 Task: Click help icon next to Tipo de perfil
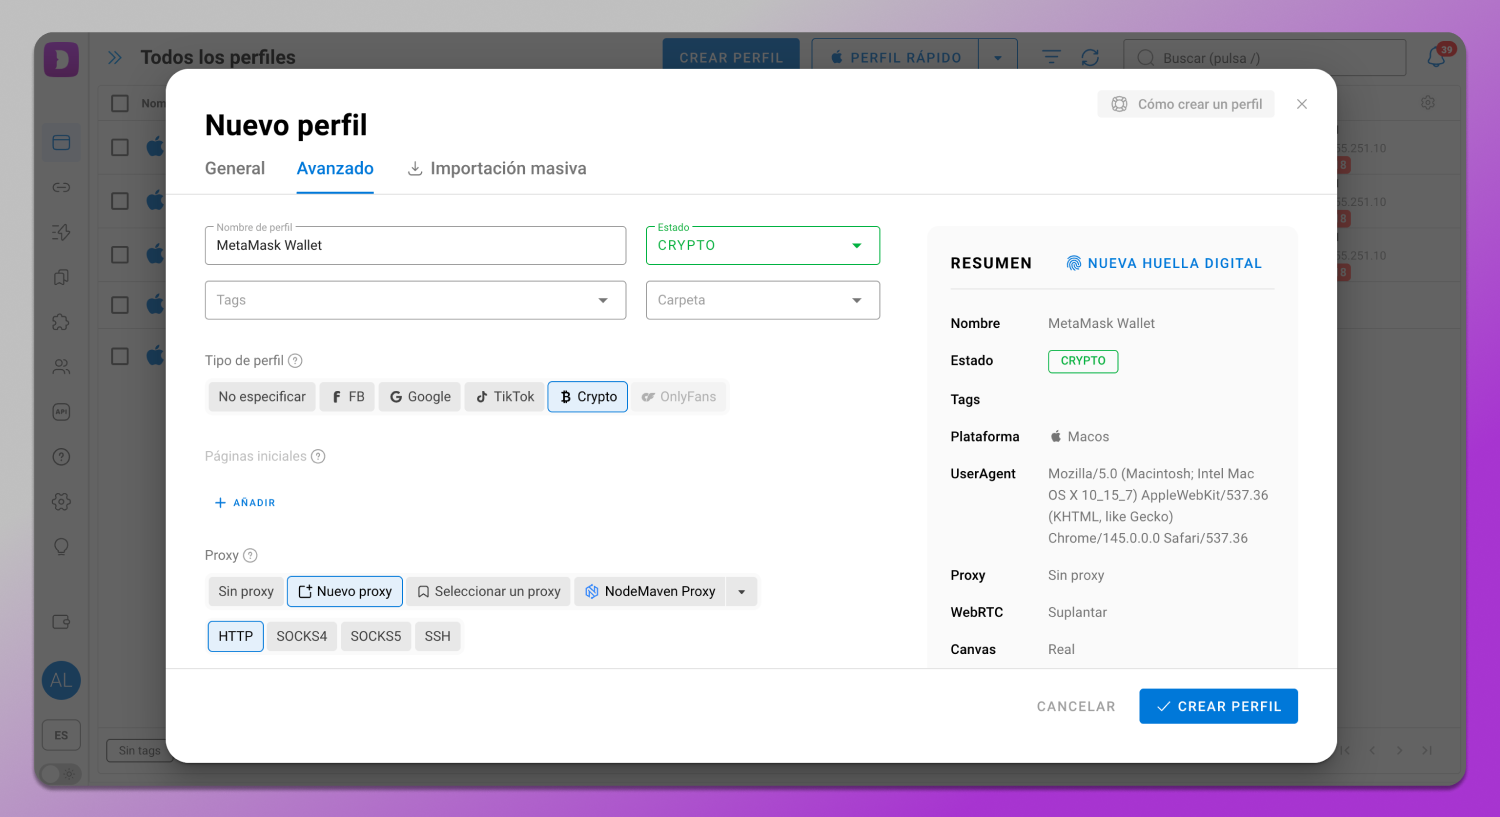coord(295,361)
